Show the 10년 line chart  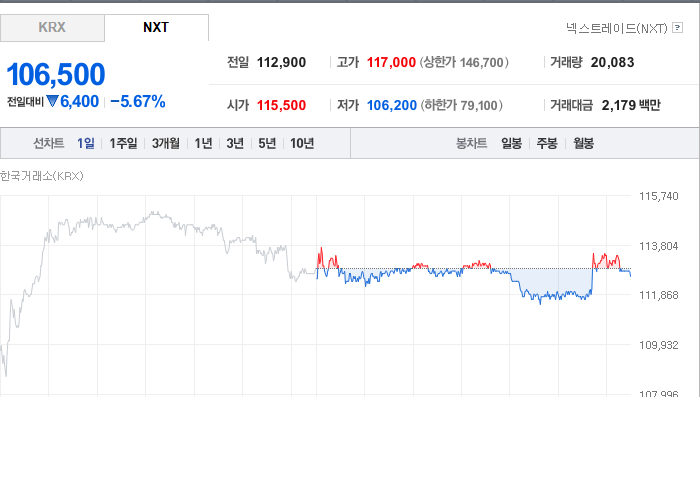(302, 143)
